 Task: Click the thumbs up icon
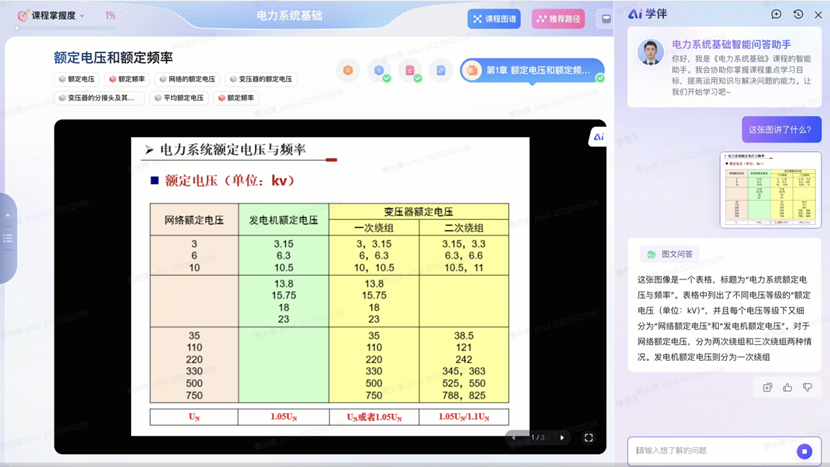(787, 387)
